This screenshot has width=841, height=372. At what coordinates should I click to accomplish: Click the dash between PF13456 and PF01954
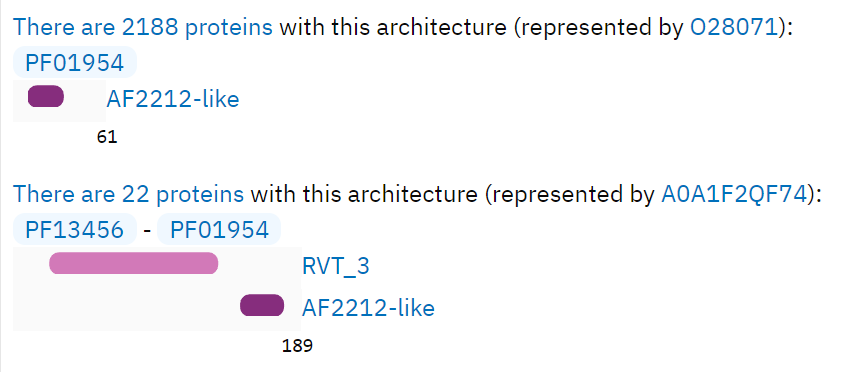click(147, 230)
